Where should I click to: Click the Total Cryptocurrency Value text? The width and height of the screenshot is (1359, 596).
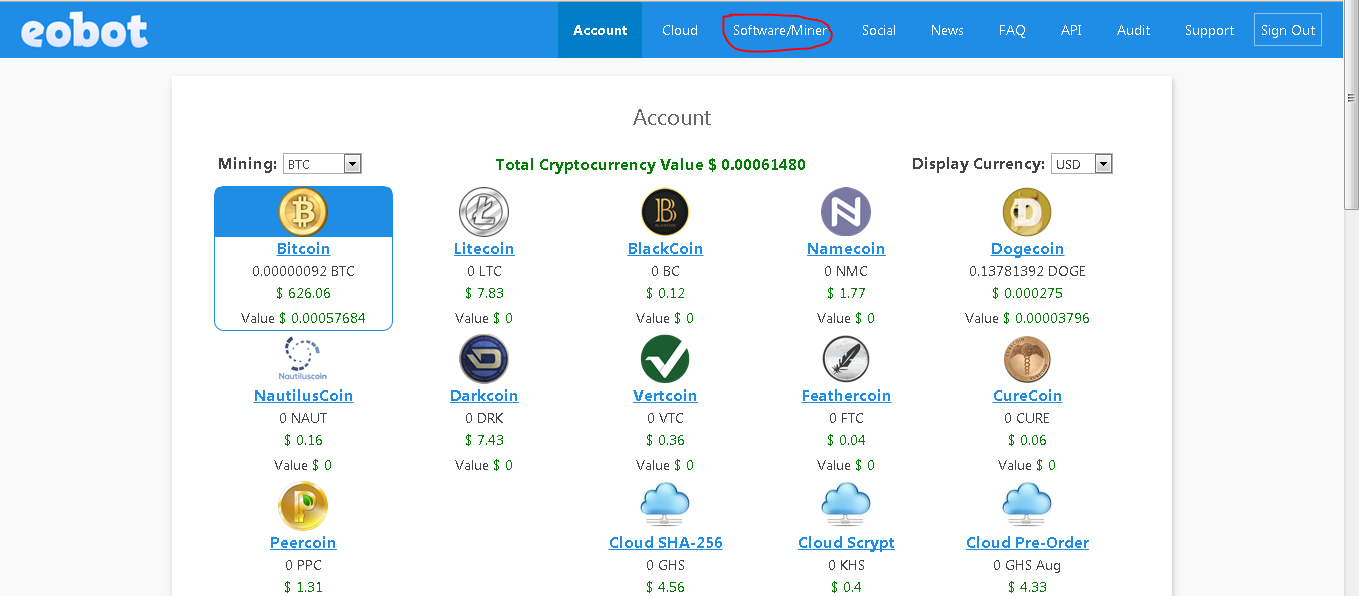coord(651,164)
